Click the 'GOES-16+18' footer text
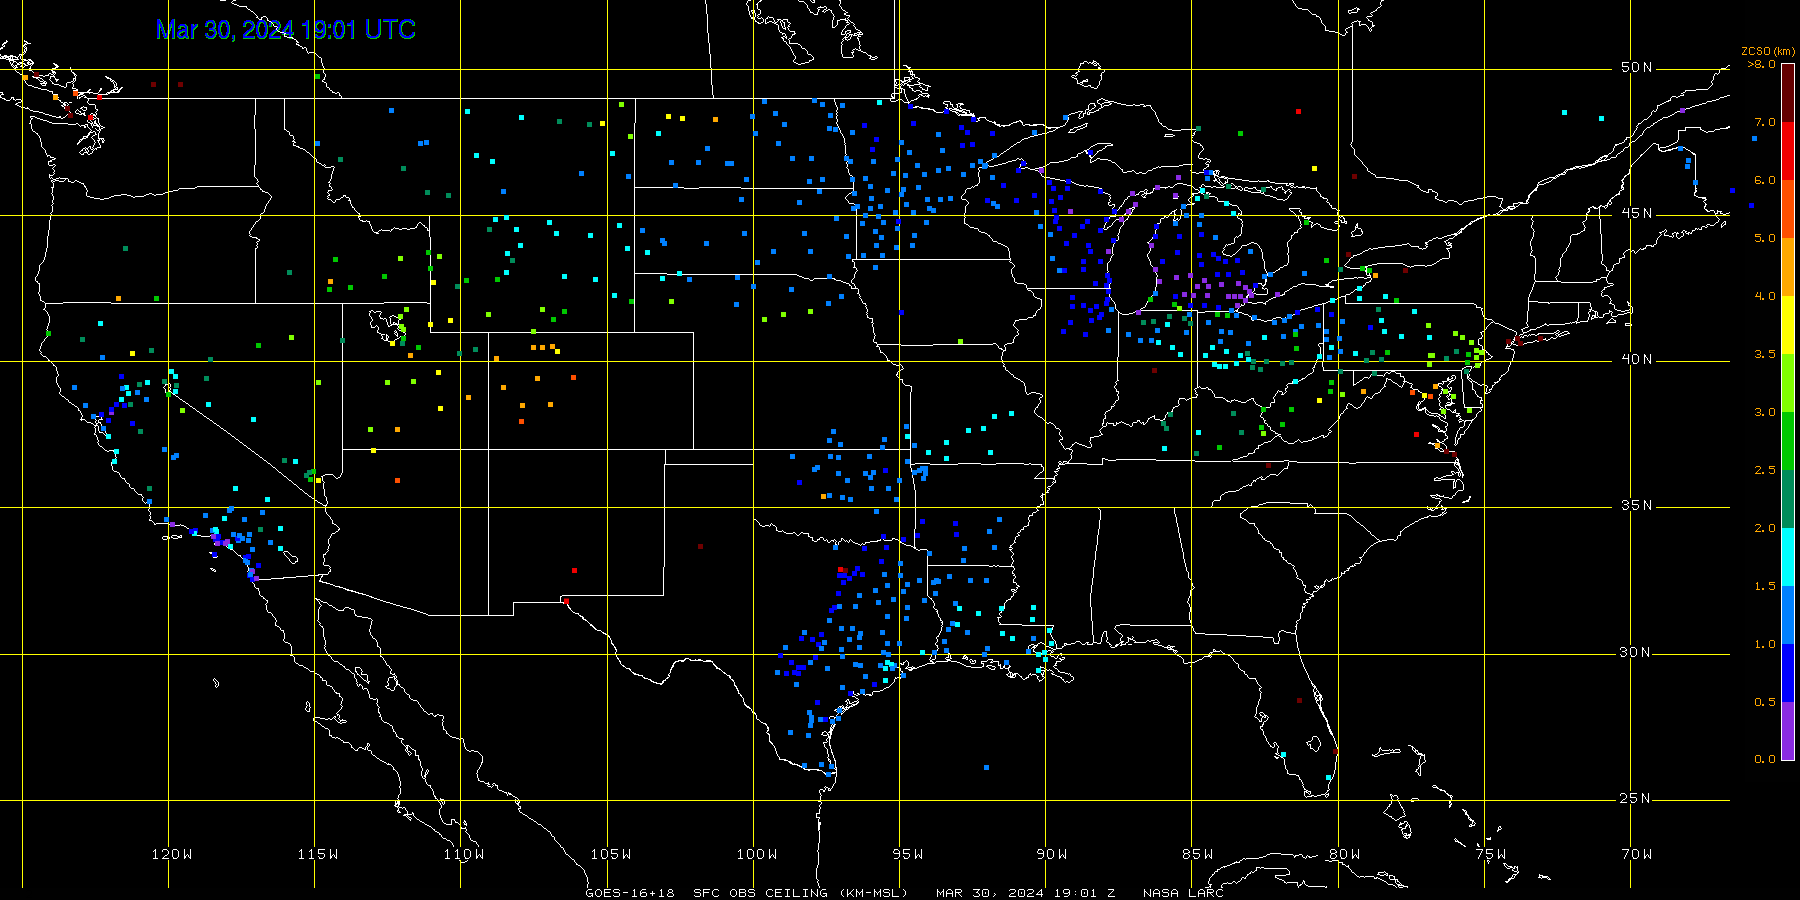 pos(630,893)
